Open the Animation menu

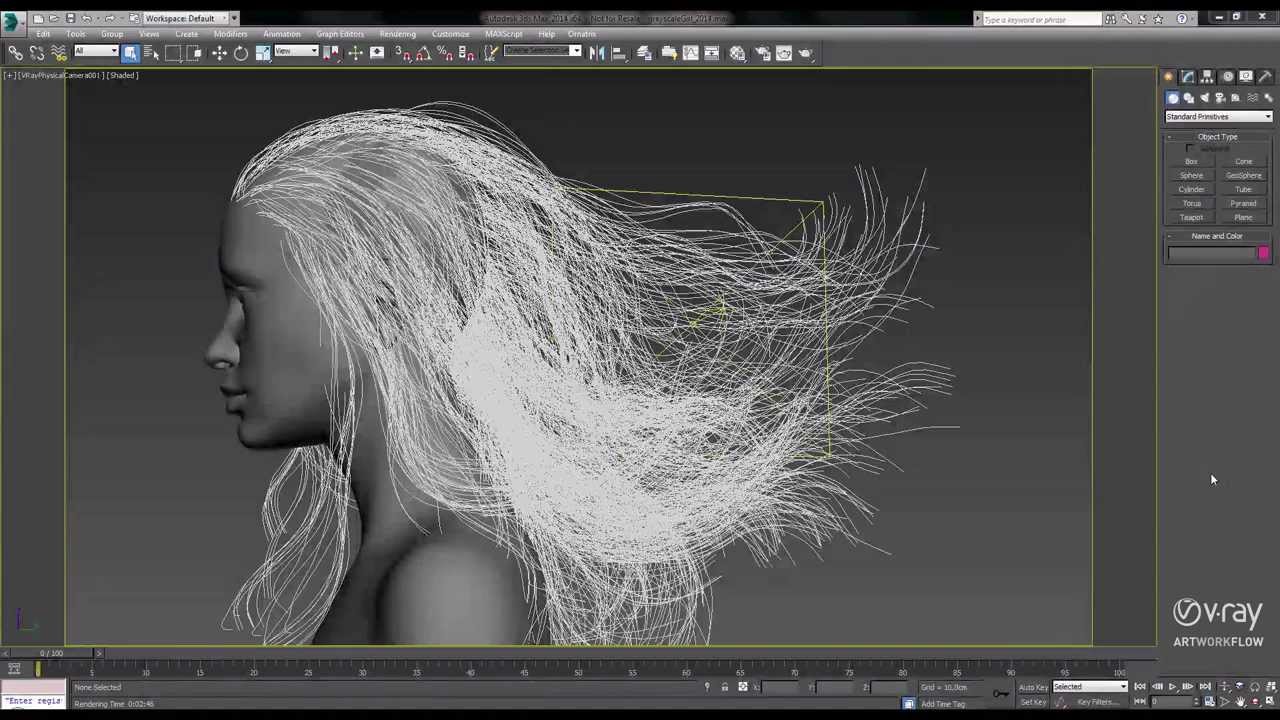(281, 34)
